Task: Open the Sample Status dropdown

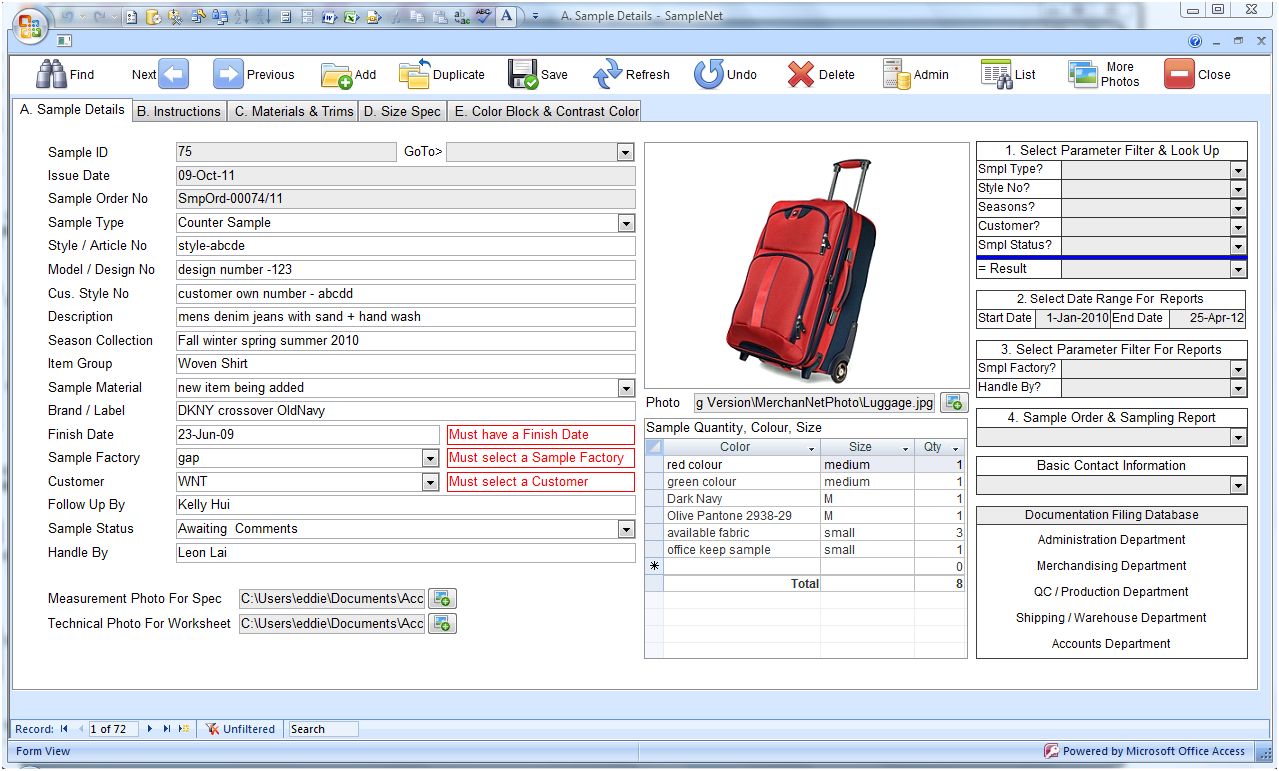Action: pyautogui.click(x=626, y=529)
